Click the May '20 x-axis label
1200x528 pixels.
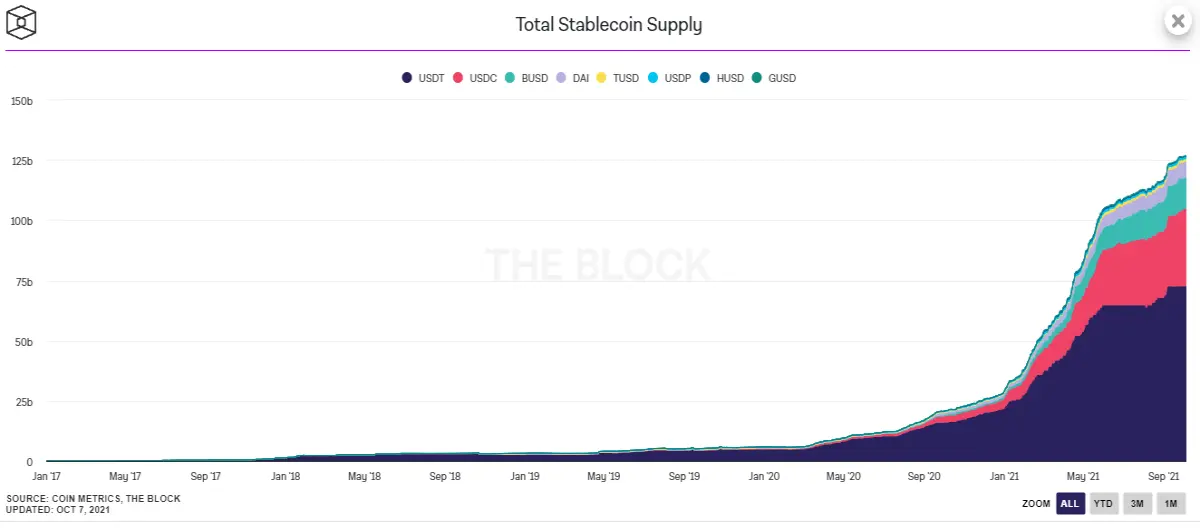tap(845, 477)
